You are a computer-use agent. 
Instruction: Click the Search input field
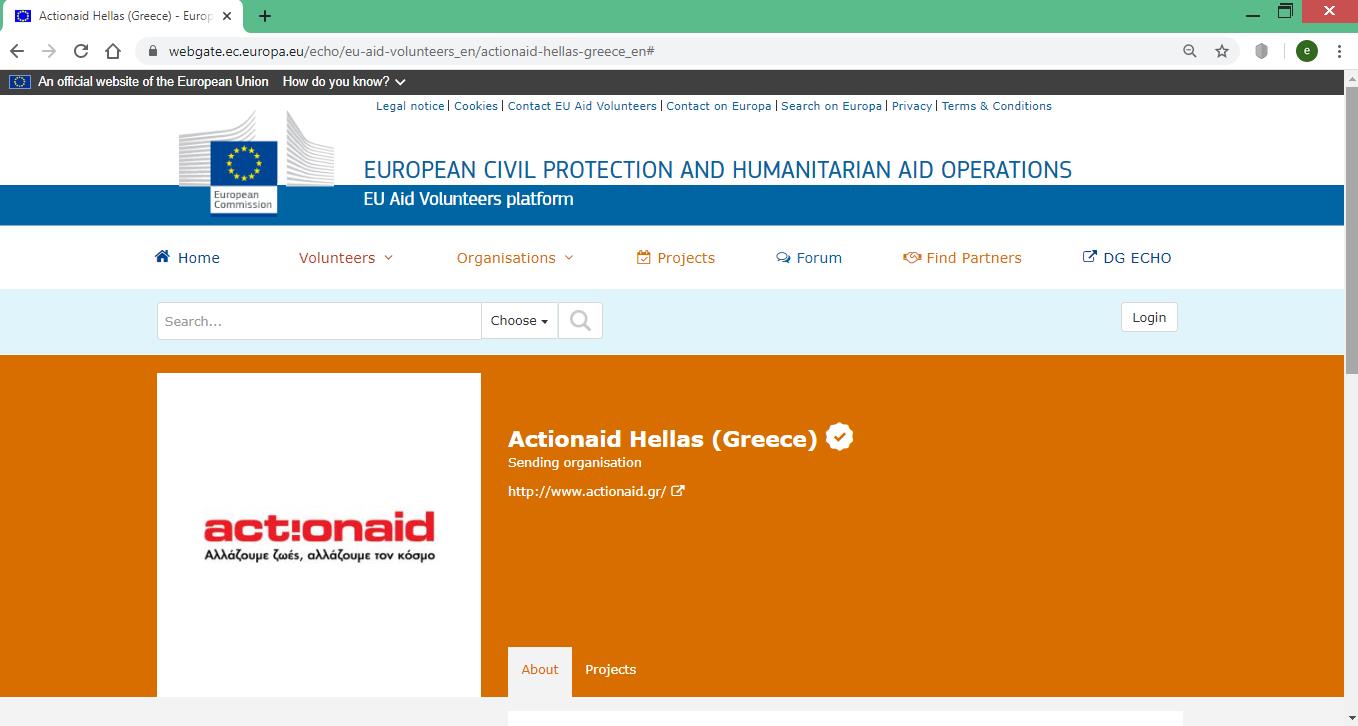pos(319,321)
